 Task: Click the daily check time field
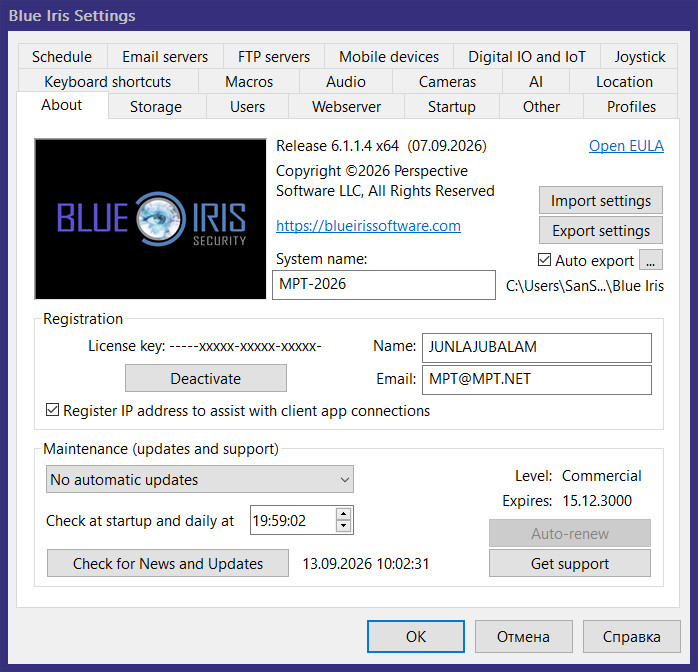tap(293, 520)
